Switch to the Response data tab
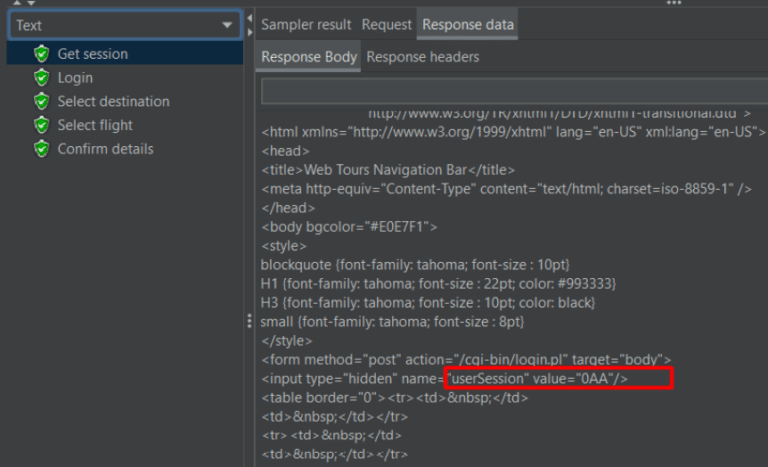 [x=467, y=24]
